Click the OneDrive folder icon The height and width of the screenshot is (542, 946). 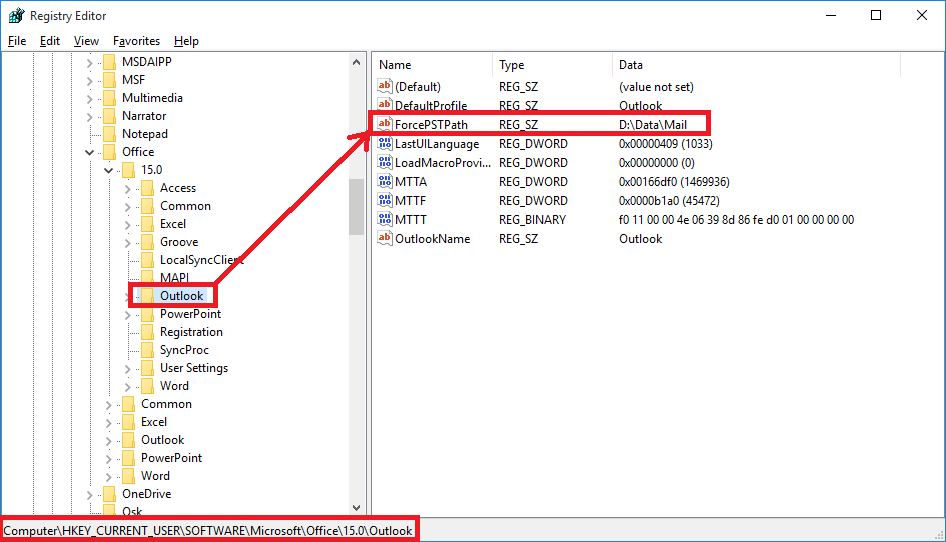click(109, 494)
